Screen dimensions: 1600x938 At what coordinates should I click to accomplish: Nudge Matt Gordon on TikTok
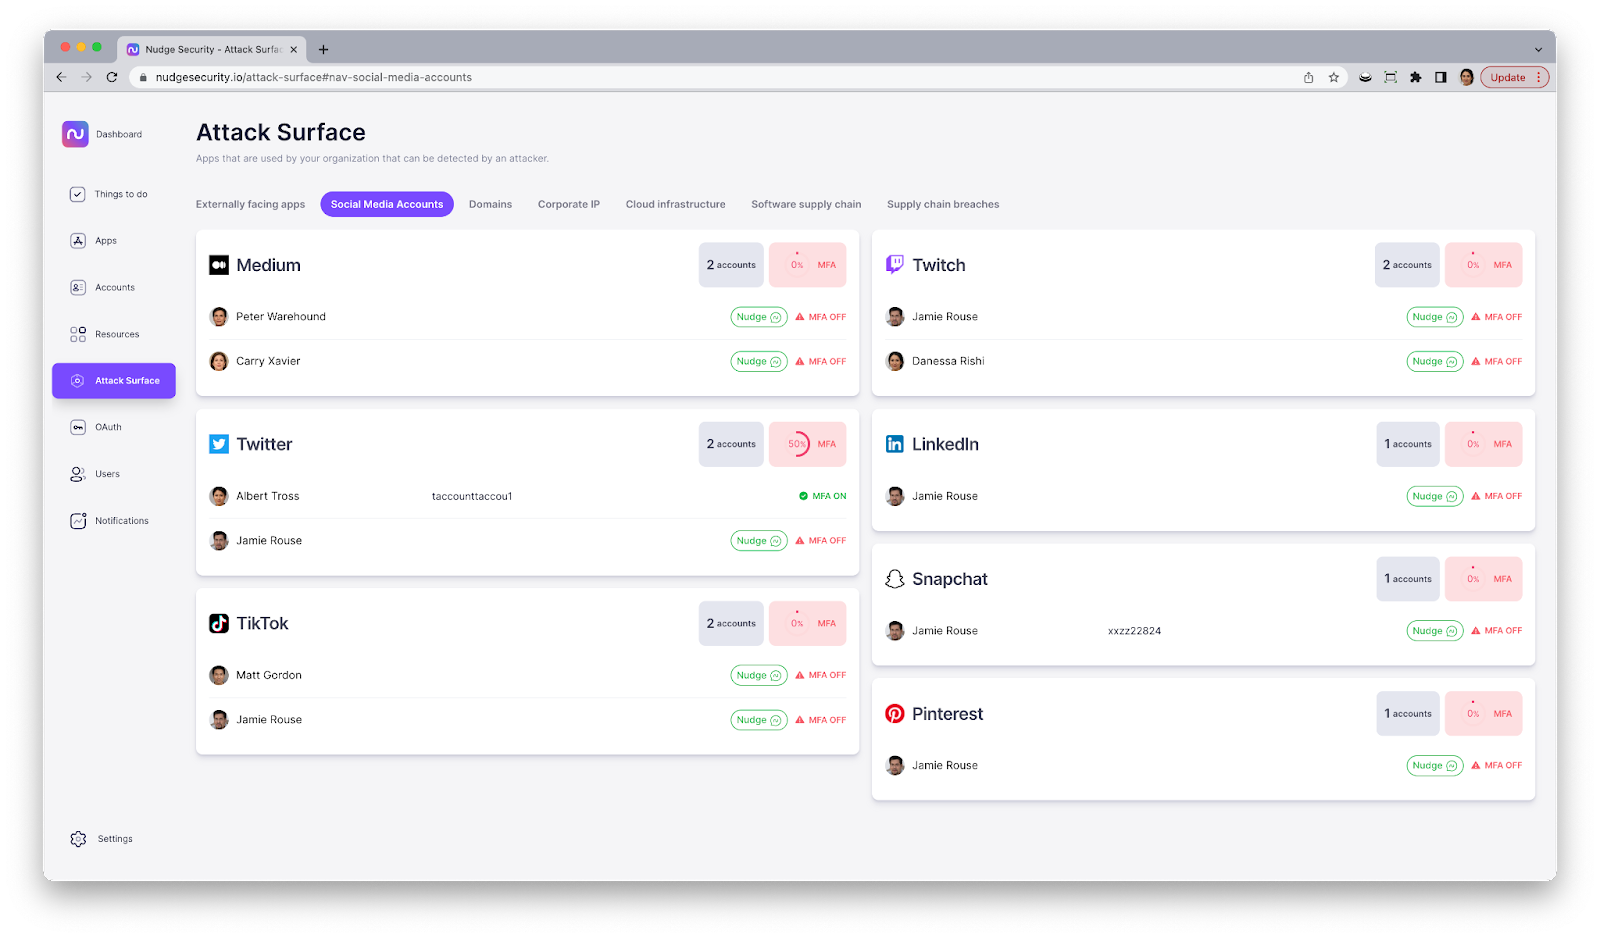click(x=759, y=676)
